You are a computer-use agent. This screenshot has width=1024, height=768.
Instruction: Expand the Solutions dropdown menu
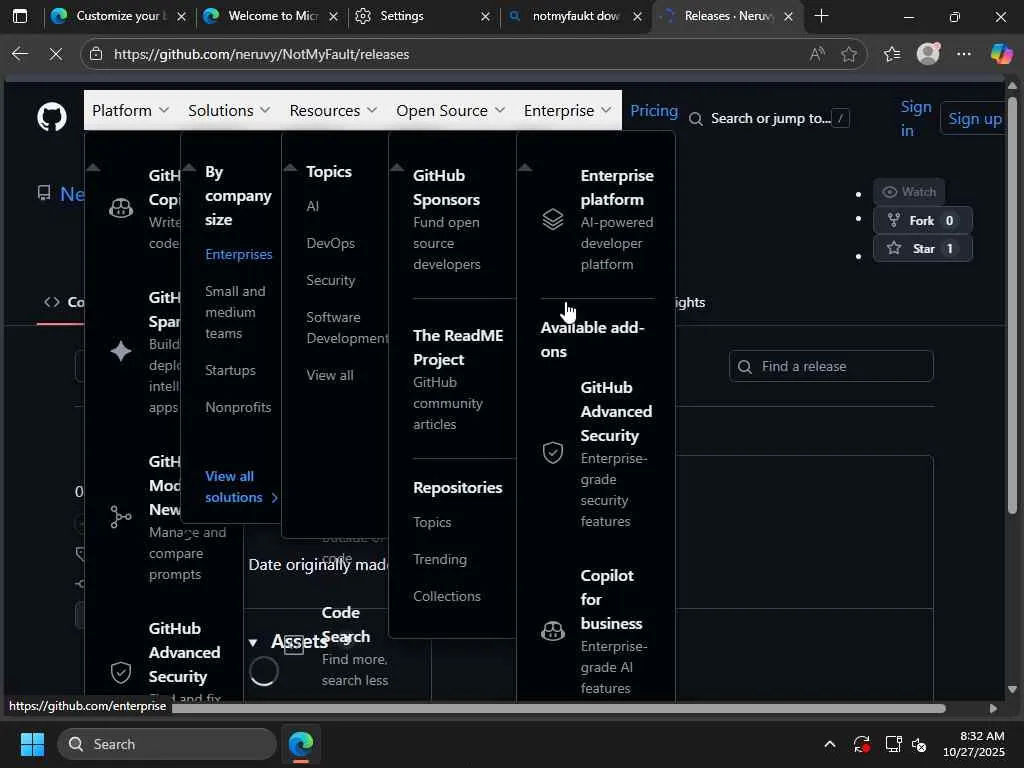[229, 110]
